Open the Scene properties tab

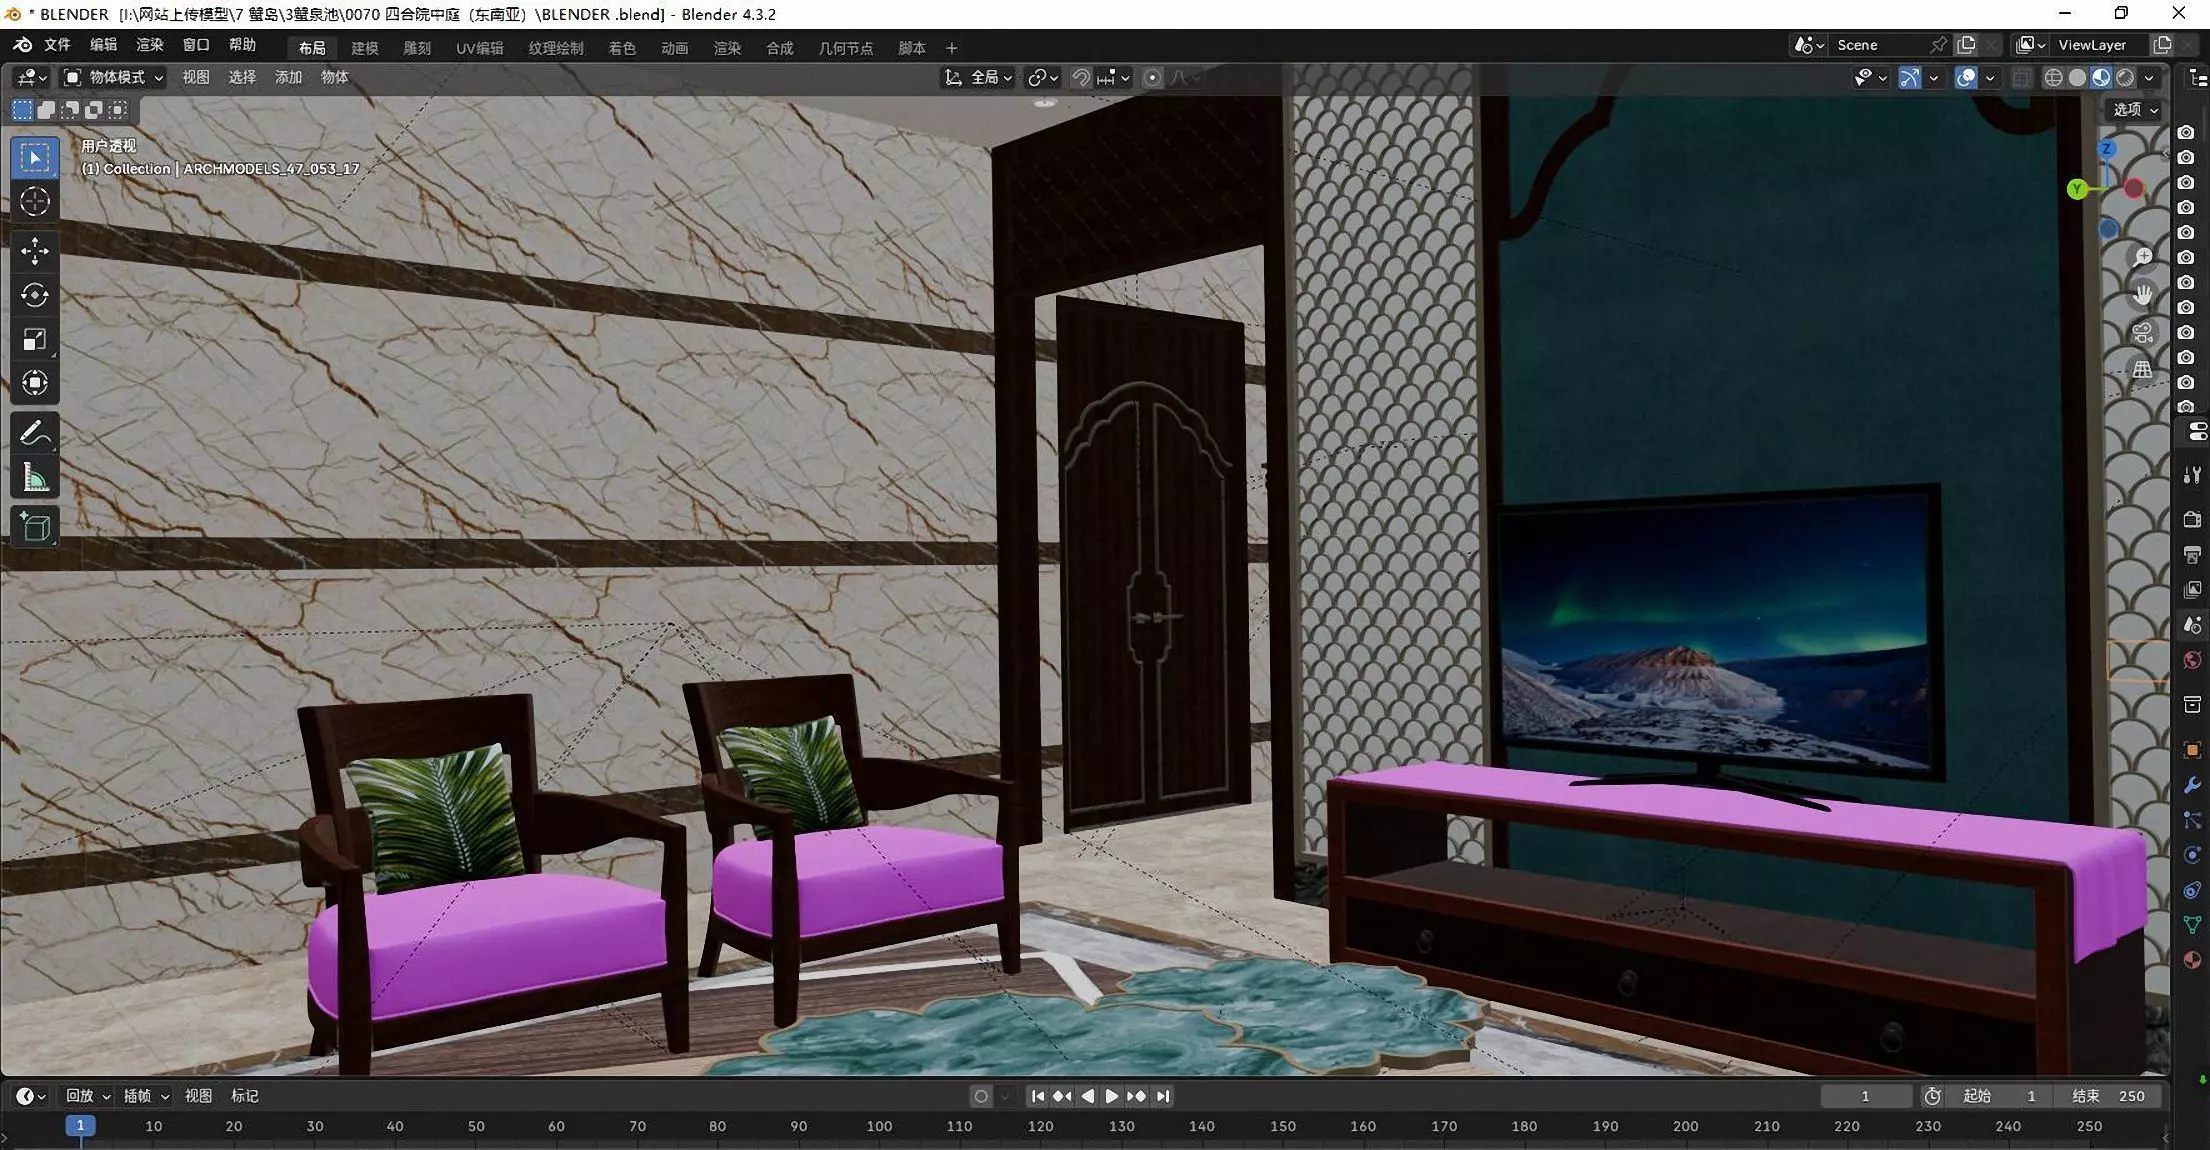point(2192,625)
